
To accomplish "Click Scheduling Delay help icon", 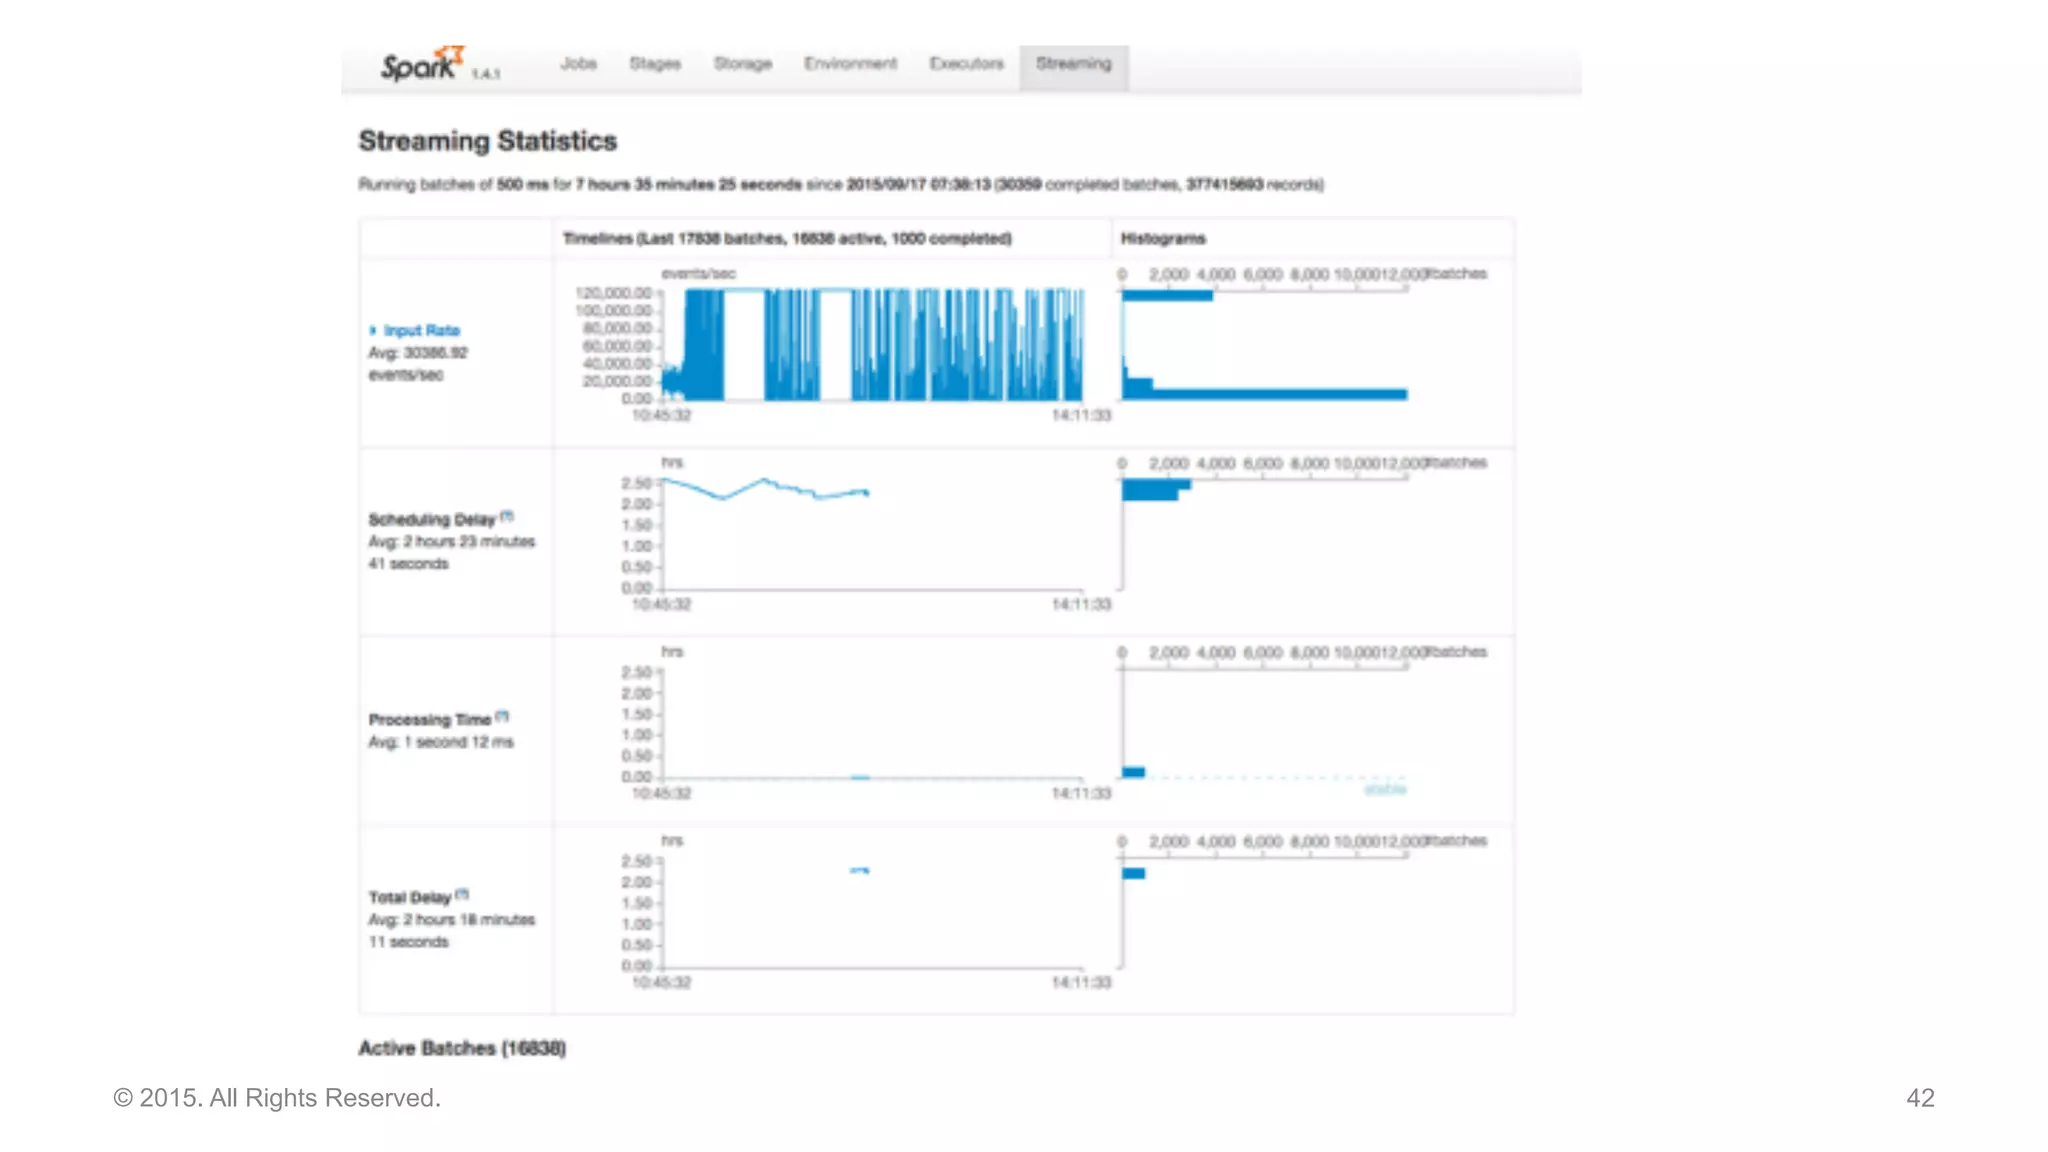I will [507, 516].
